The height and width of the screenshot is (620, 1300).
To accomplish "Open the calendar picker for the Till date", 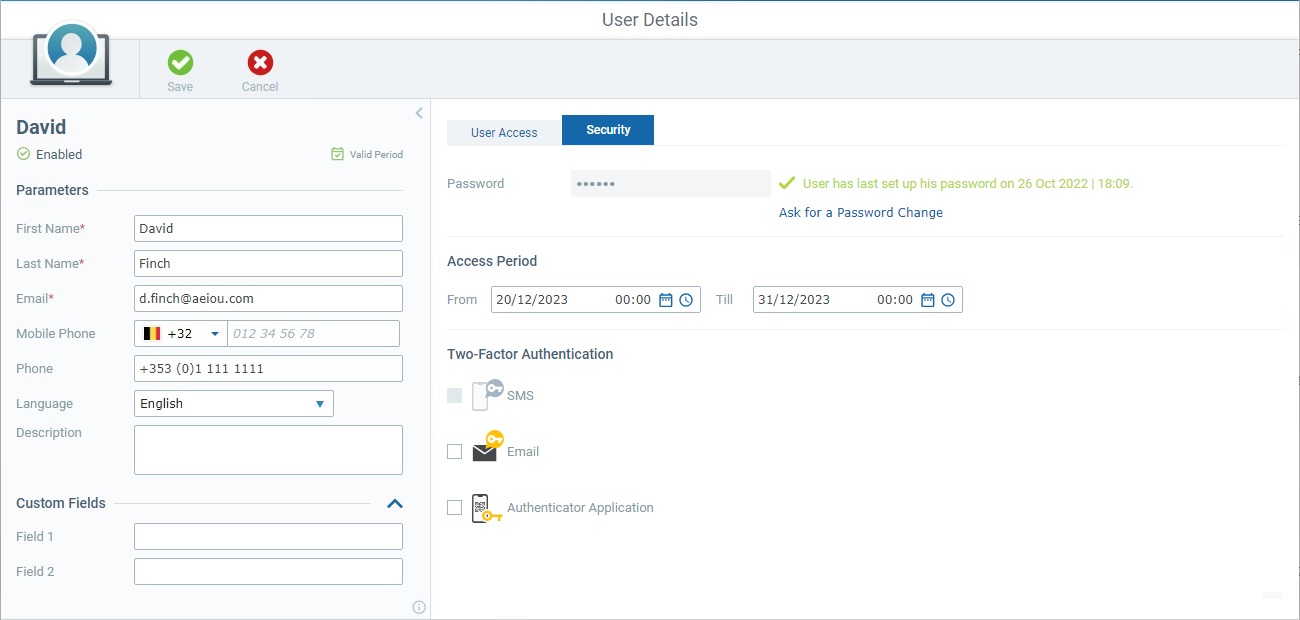I will [927, 299].
